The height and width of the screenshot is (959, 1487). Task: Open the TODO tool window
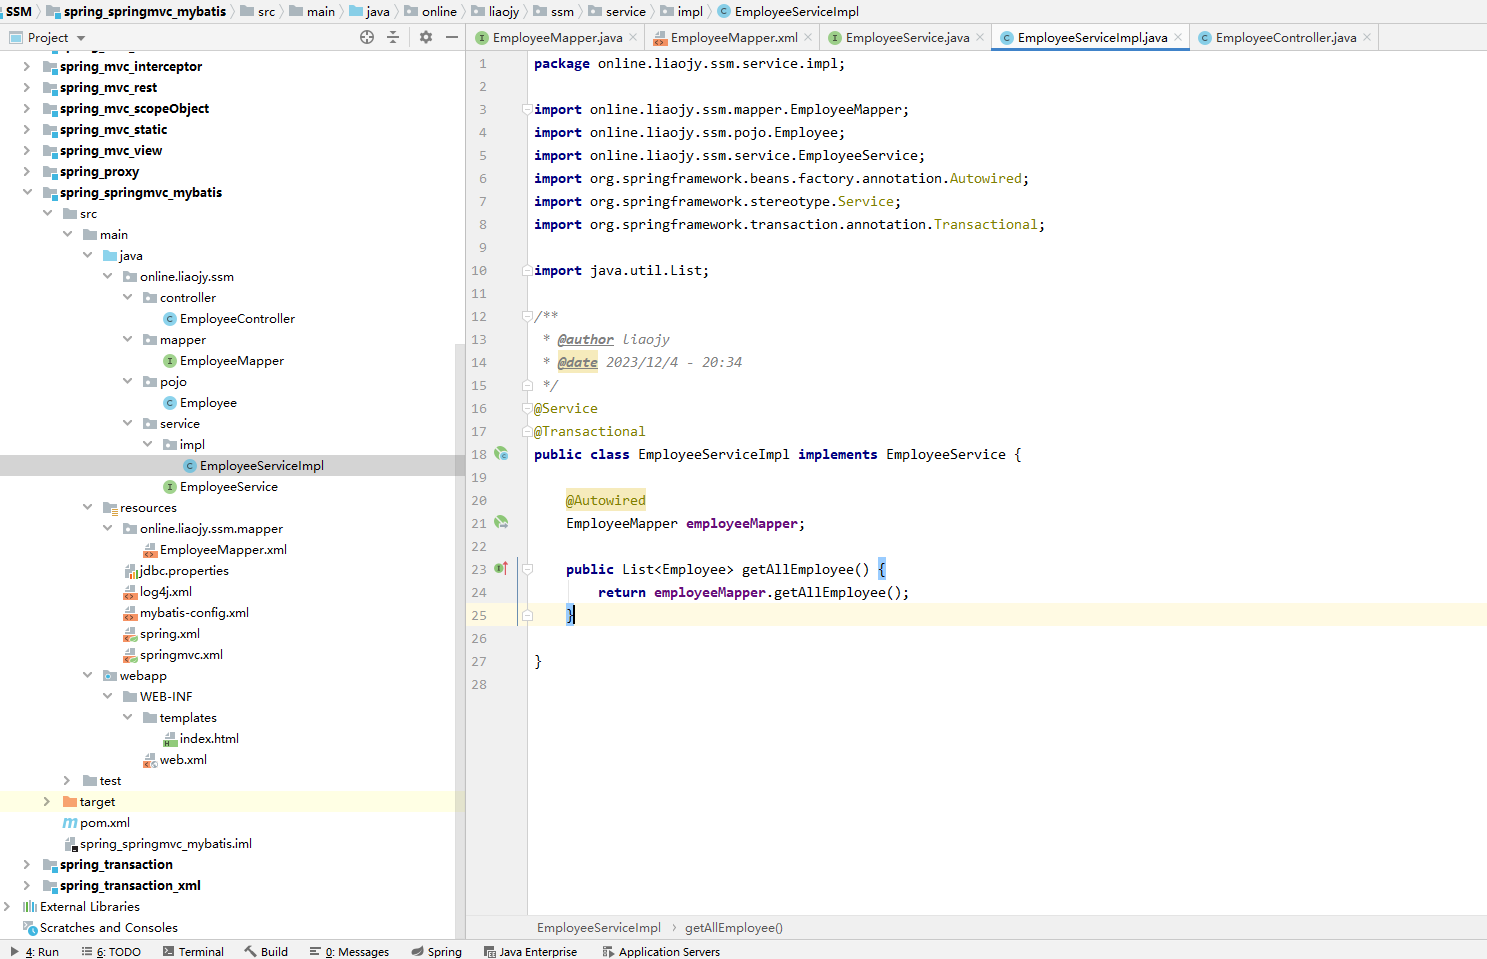click(x=111, y=951)
